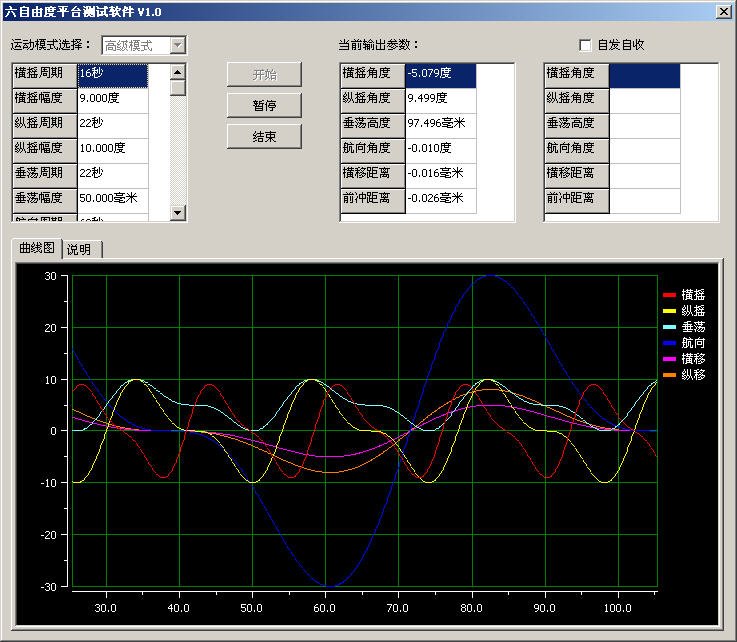Click the blue 航向 legend swatch
737x642 pixels.
pos(669,343)
